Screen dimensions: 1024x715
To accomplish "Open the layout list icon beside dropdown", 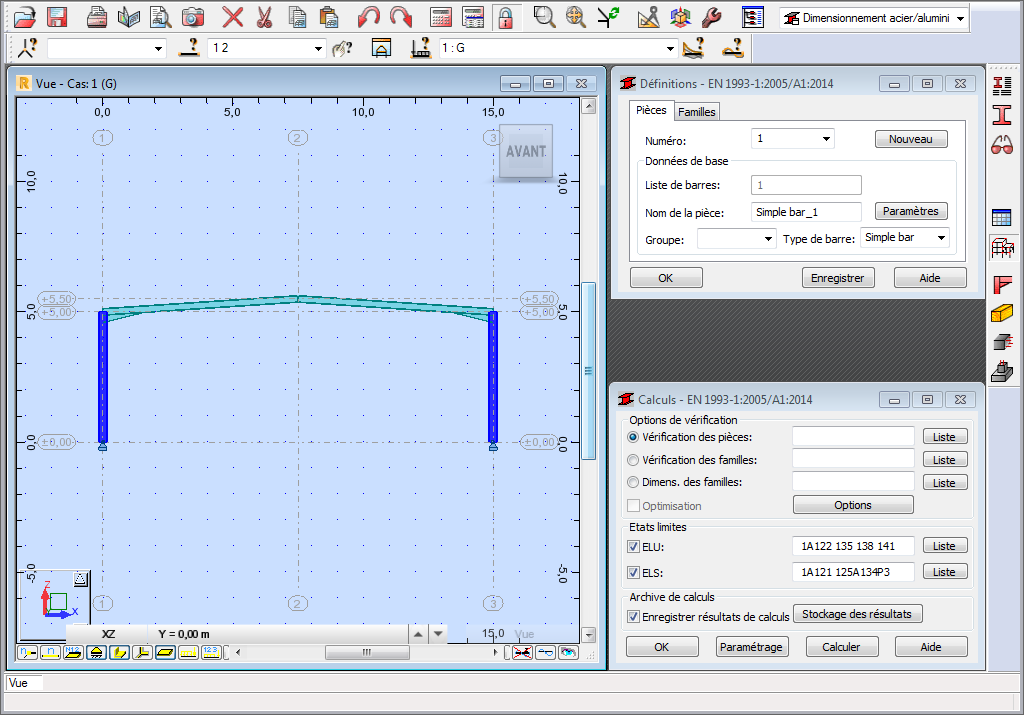I will (x=752, y=18).
